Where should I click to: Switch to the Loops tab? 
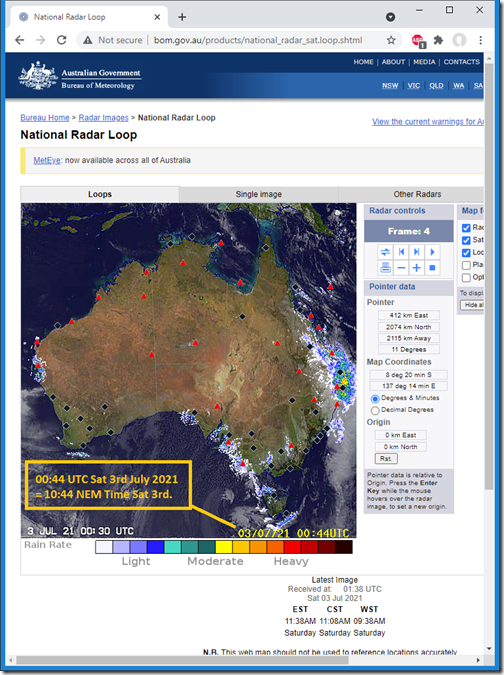pyautogui.click(x=100, y=194)
